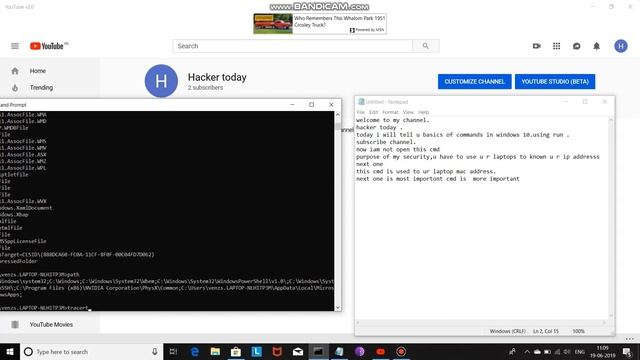Click the taskbar 'Type here to search' box
This screenshot has width=640, height=360.
pyautogui.click(x=91, y=351)
